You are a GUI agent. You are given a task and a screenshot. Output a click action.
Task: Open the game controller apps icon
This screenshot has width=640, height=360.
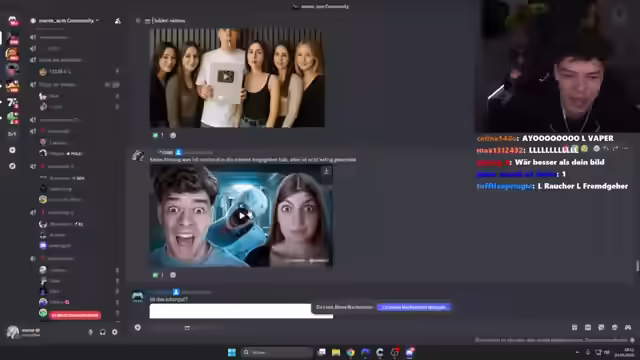click(x=628, y=327)
